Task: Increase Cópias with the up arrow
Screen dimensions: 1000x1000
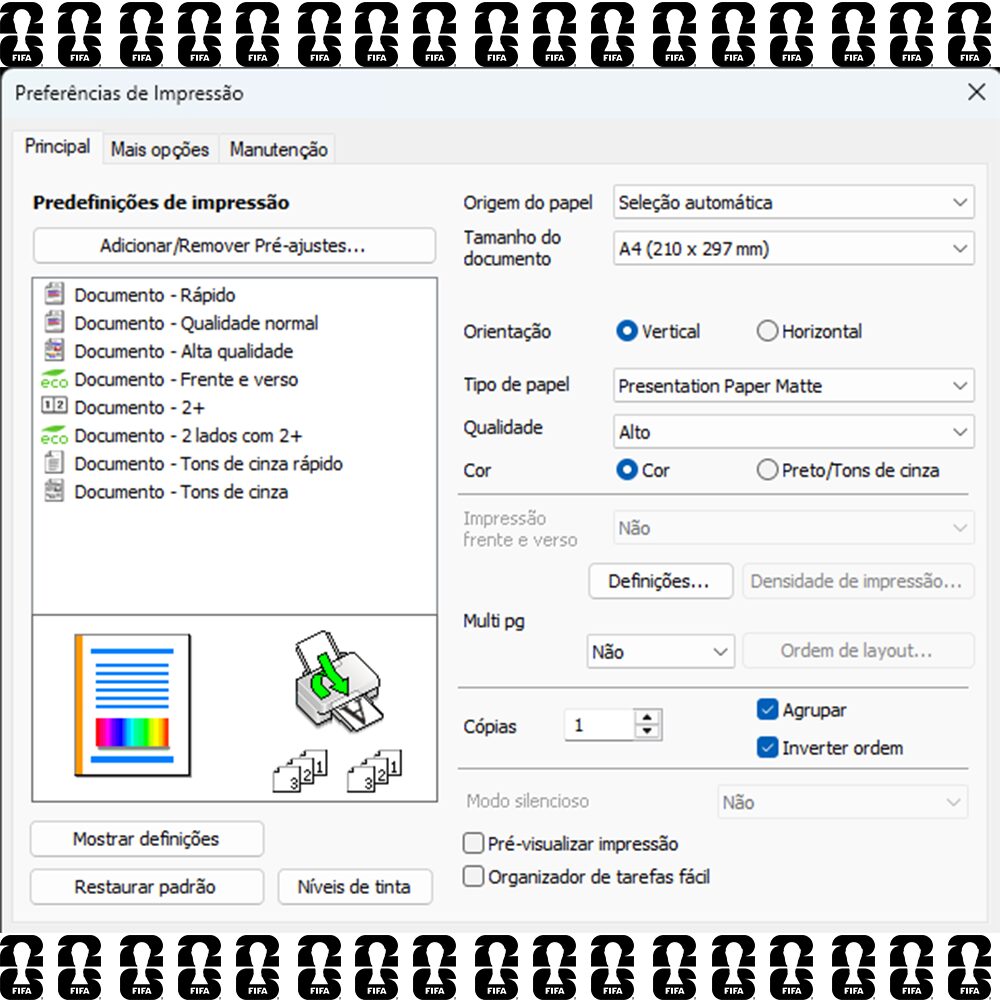Action: click(x=647, y=716)
